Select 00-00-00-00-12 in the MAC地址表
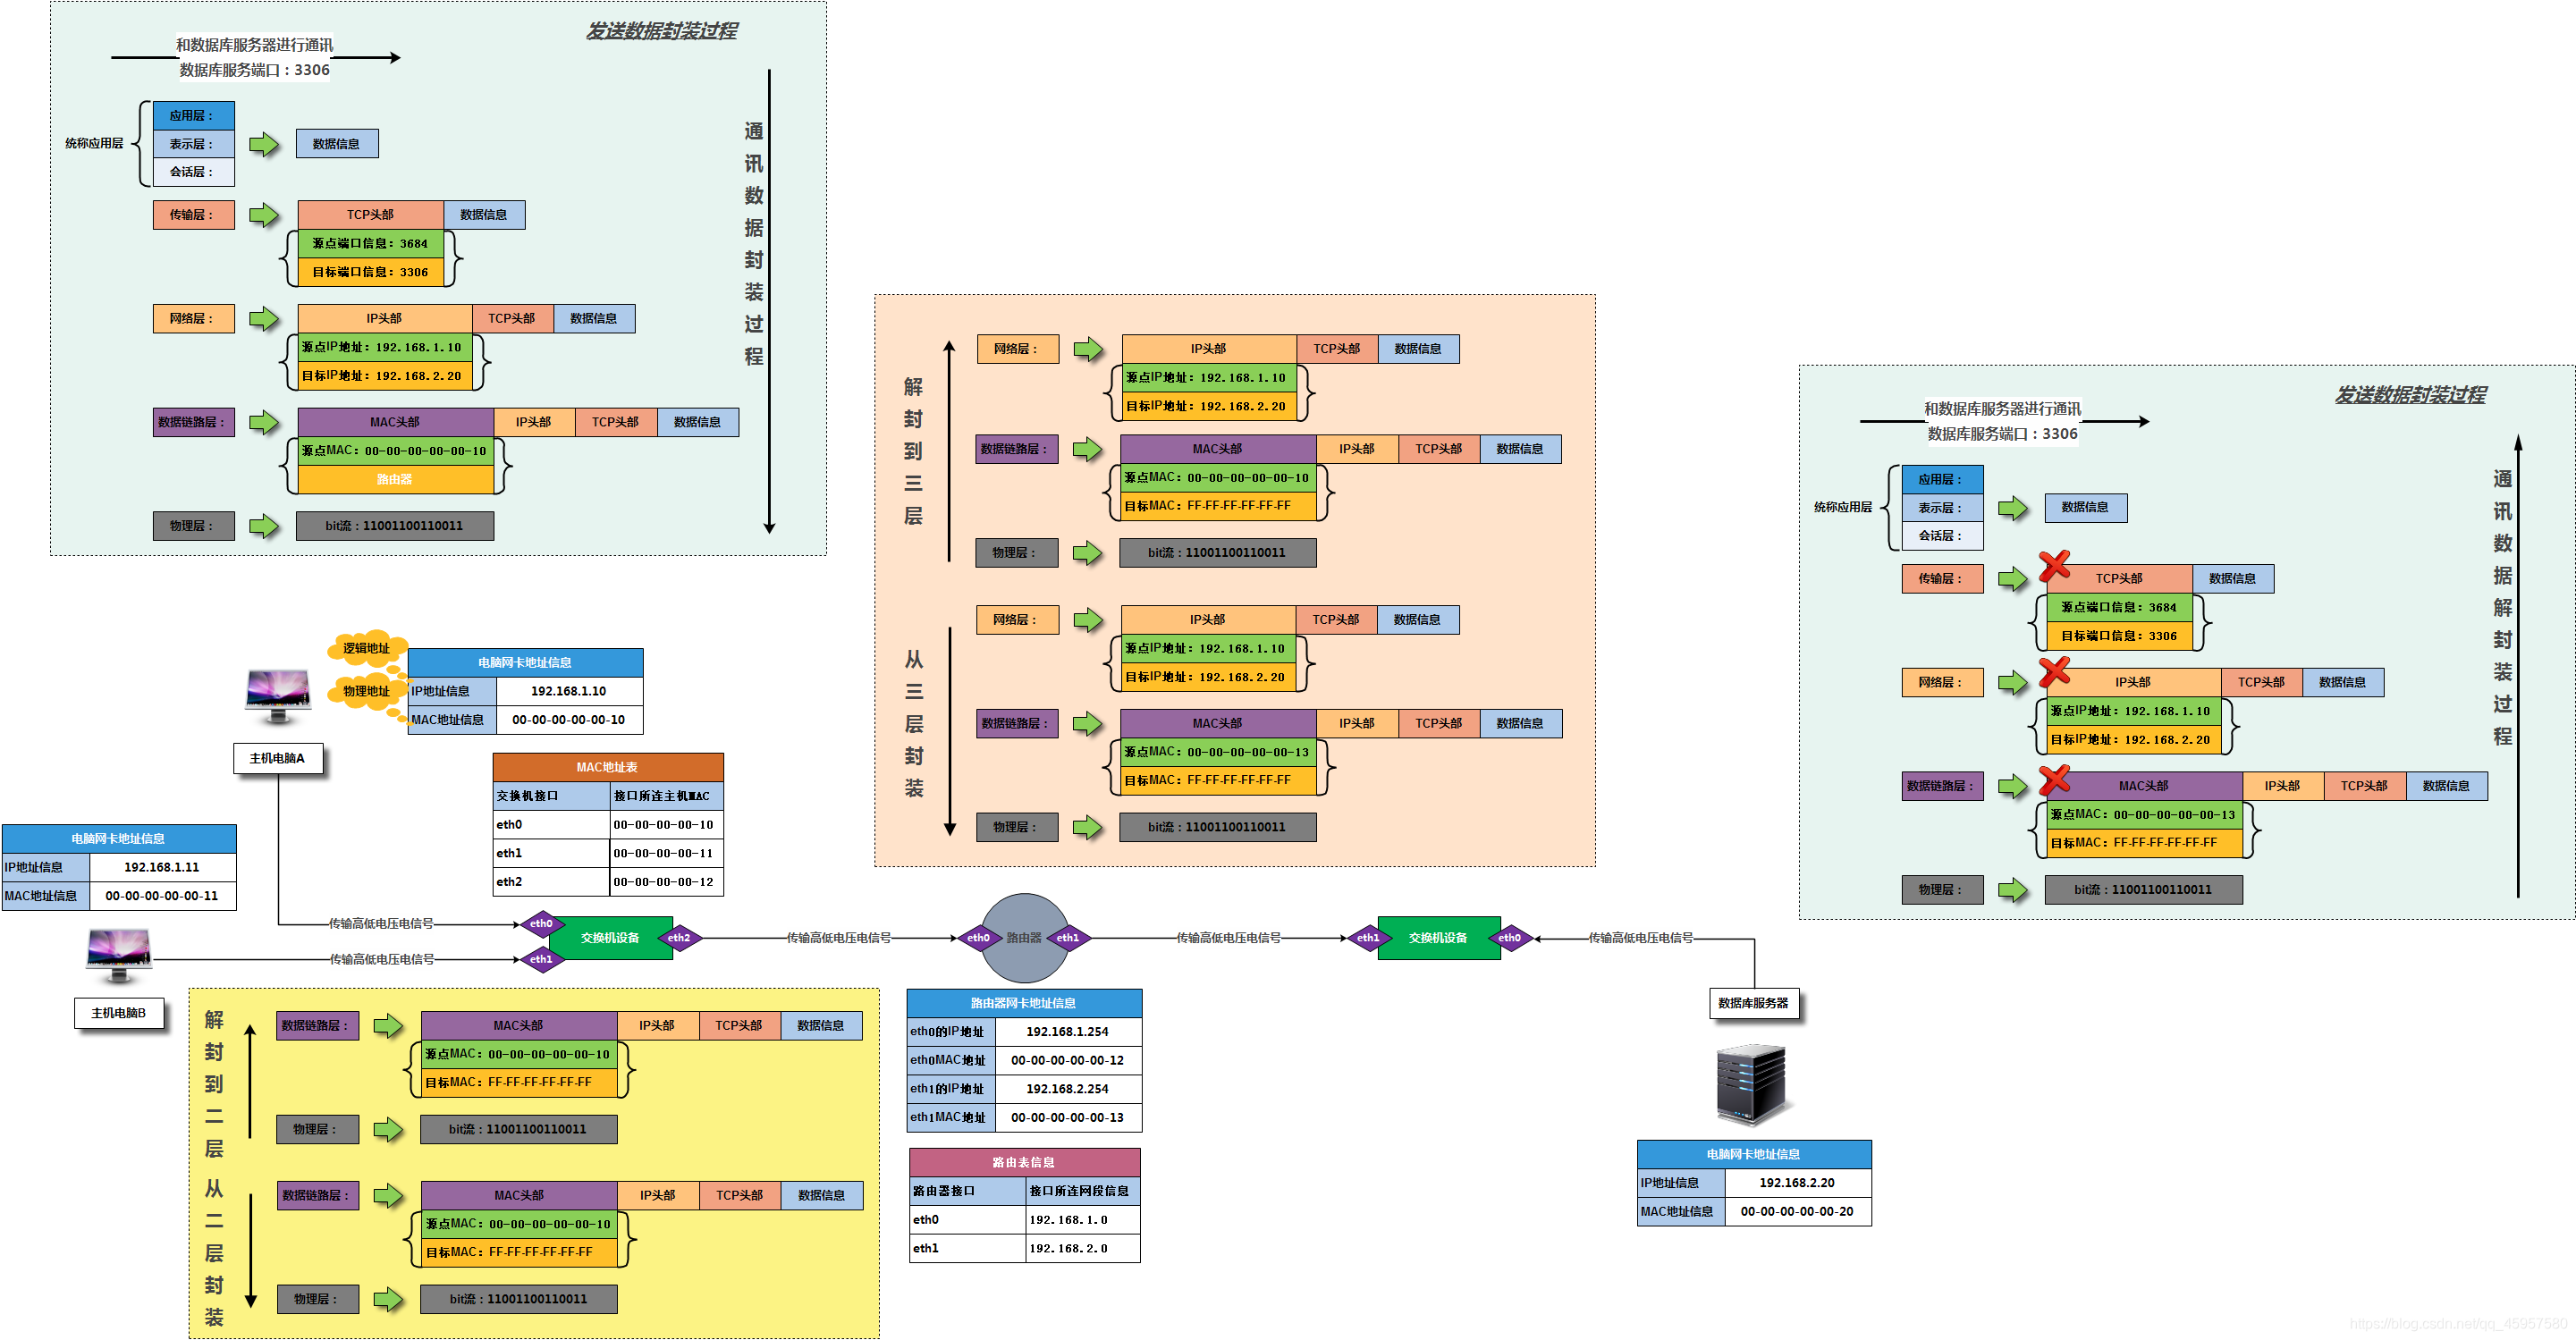 pos(666,882)
